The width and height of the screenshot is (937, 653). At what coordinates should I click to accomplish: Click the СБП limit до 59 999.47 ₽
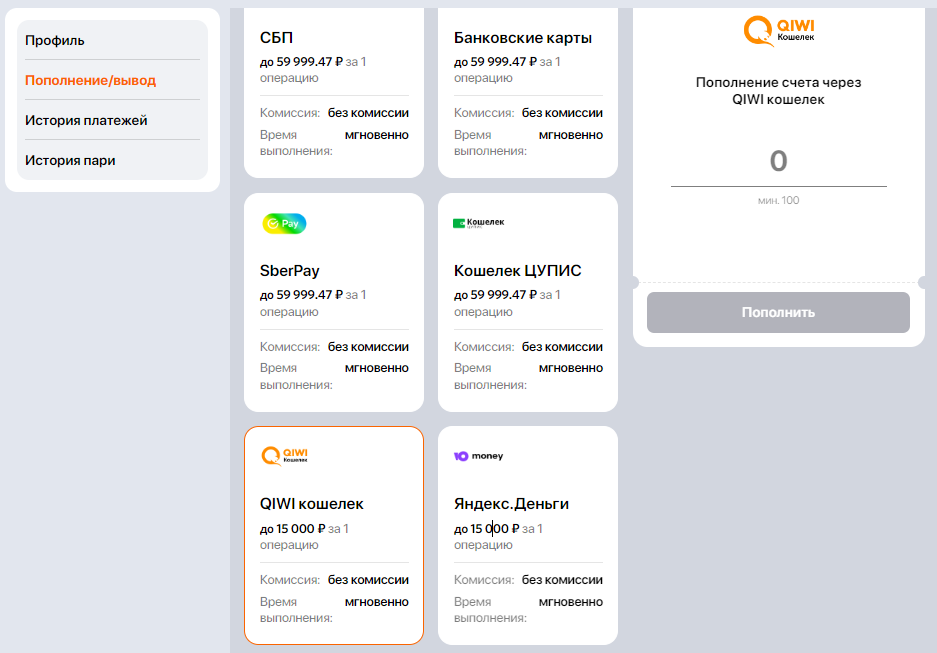[301, 62]
